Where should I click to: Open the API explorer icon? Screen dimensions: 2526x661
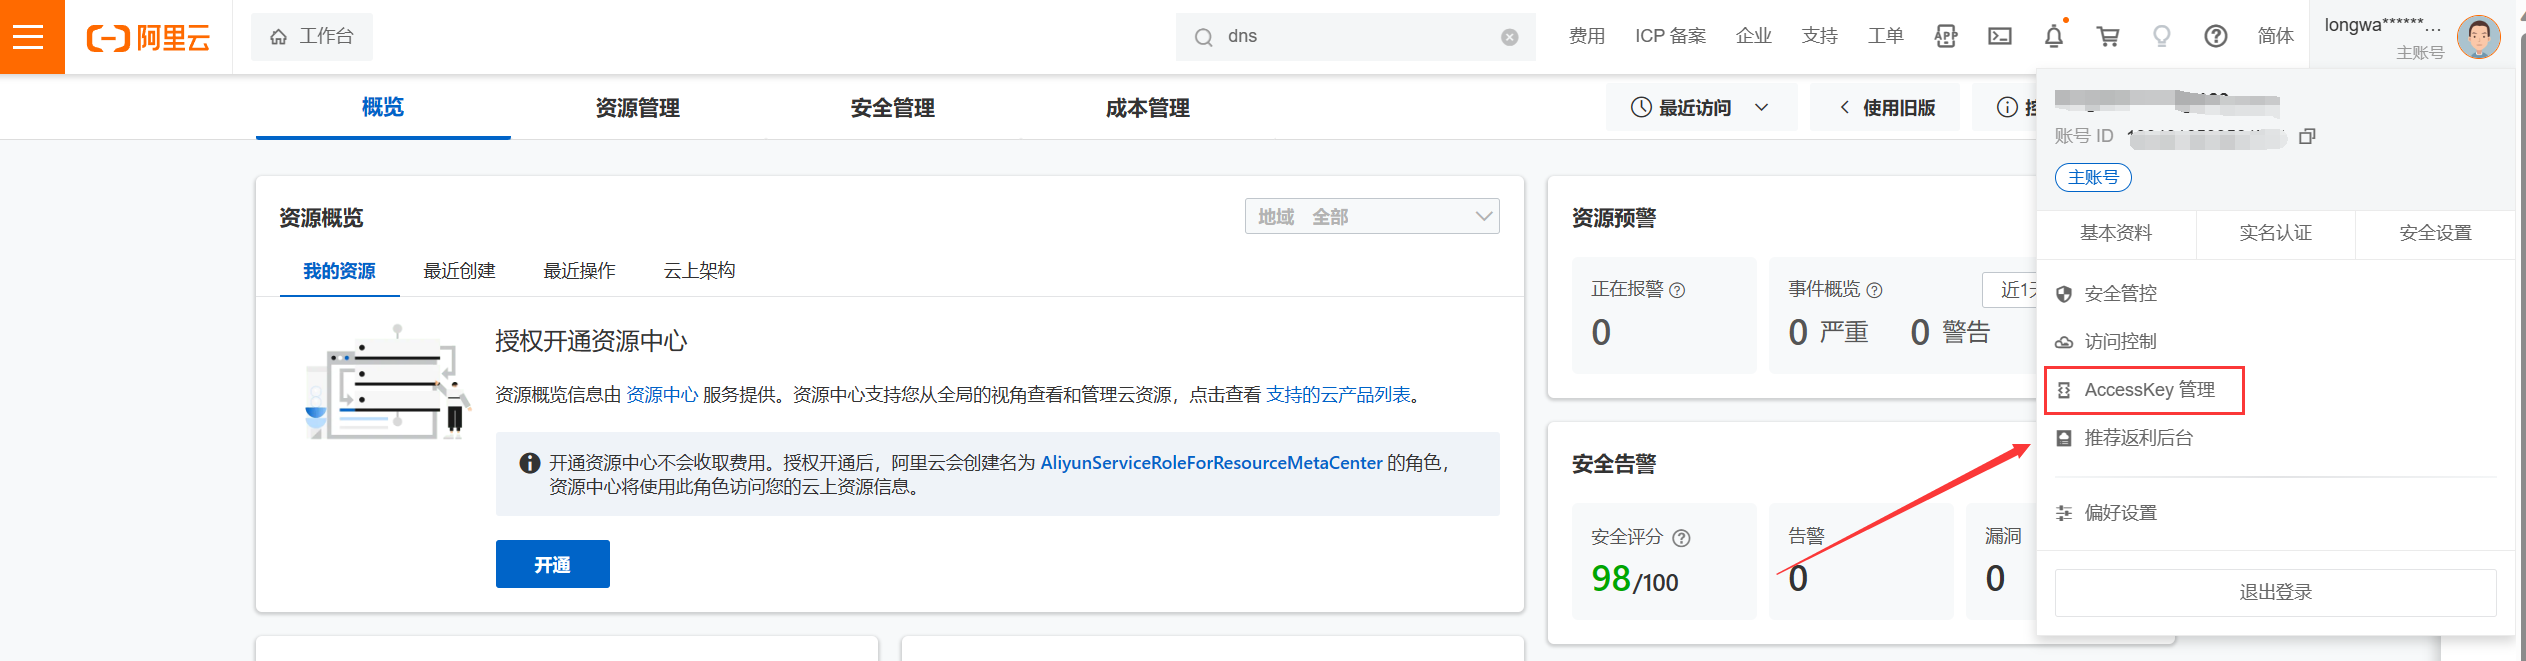[1946, 37]
